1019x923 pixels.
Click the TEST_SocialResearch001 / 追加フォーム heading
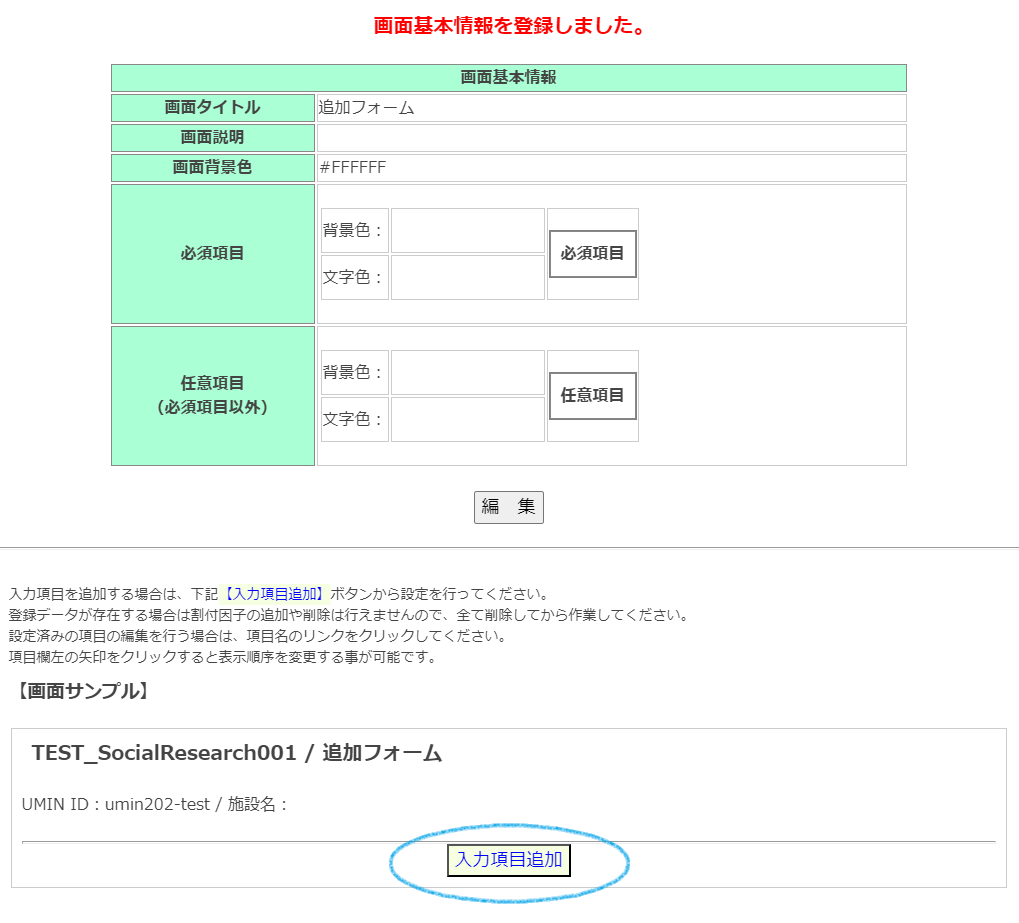point(237,754)
